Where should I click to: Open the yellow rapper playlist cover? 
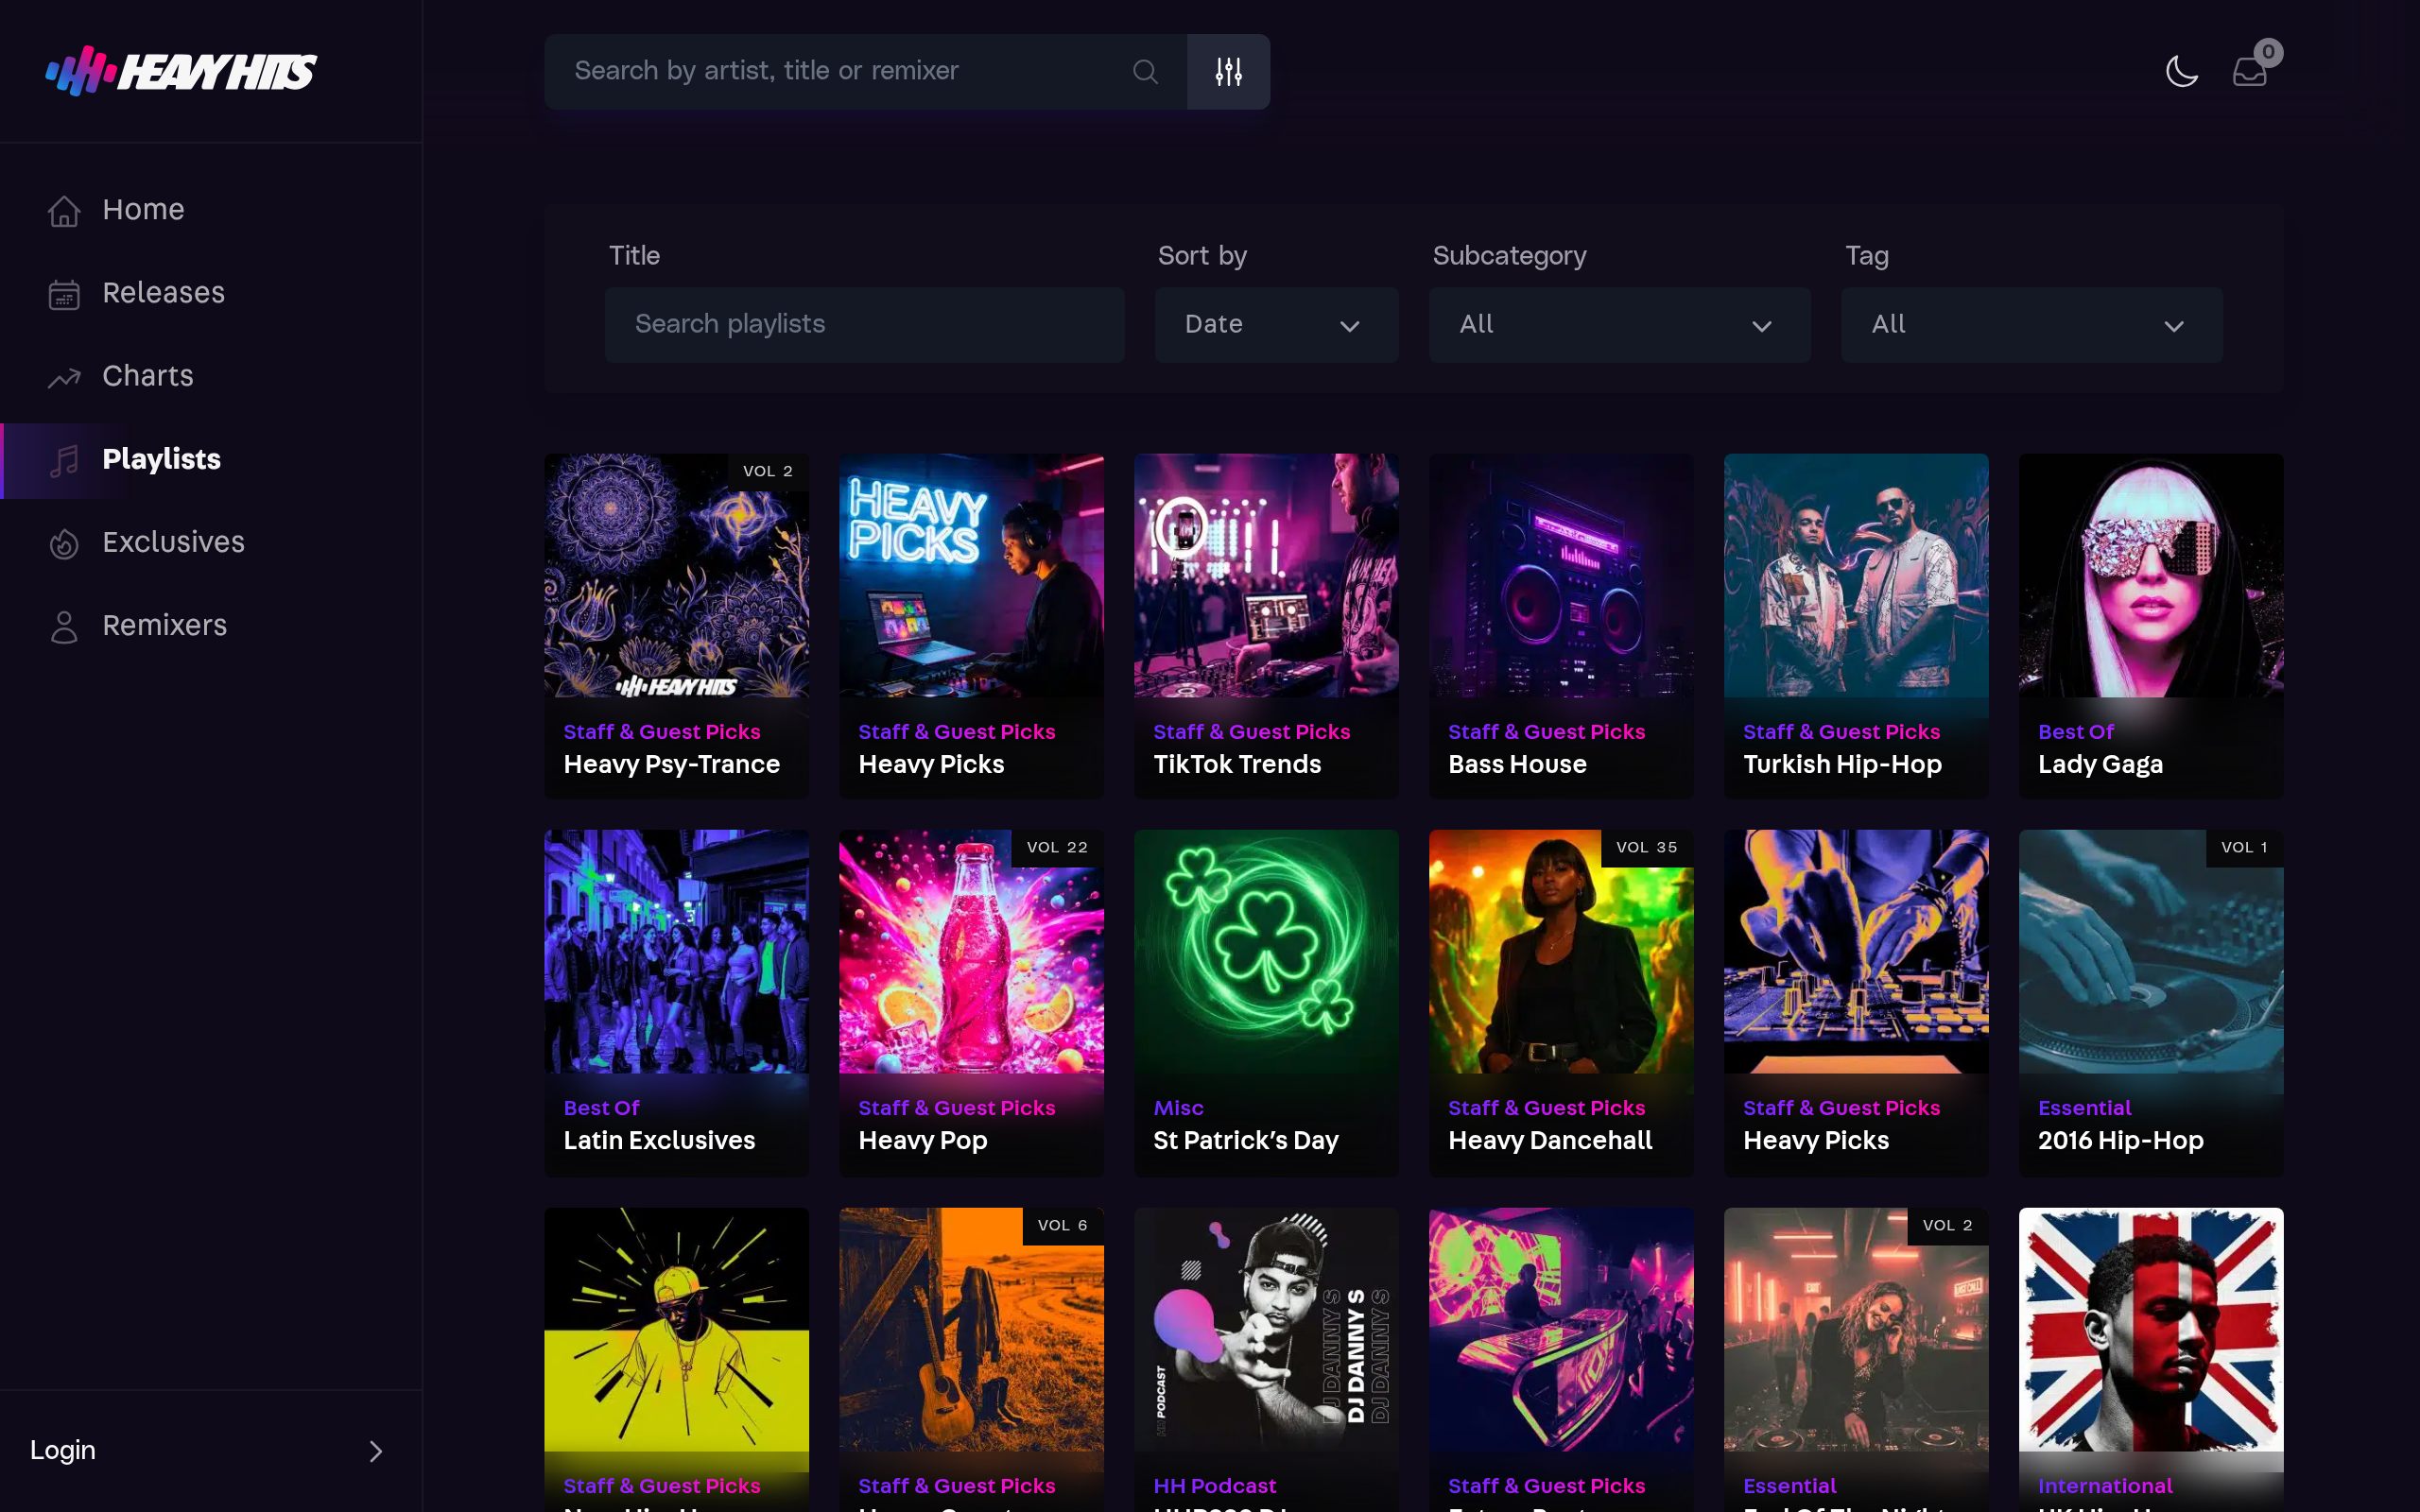(x=676, y=1330)
